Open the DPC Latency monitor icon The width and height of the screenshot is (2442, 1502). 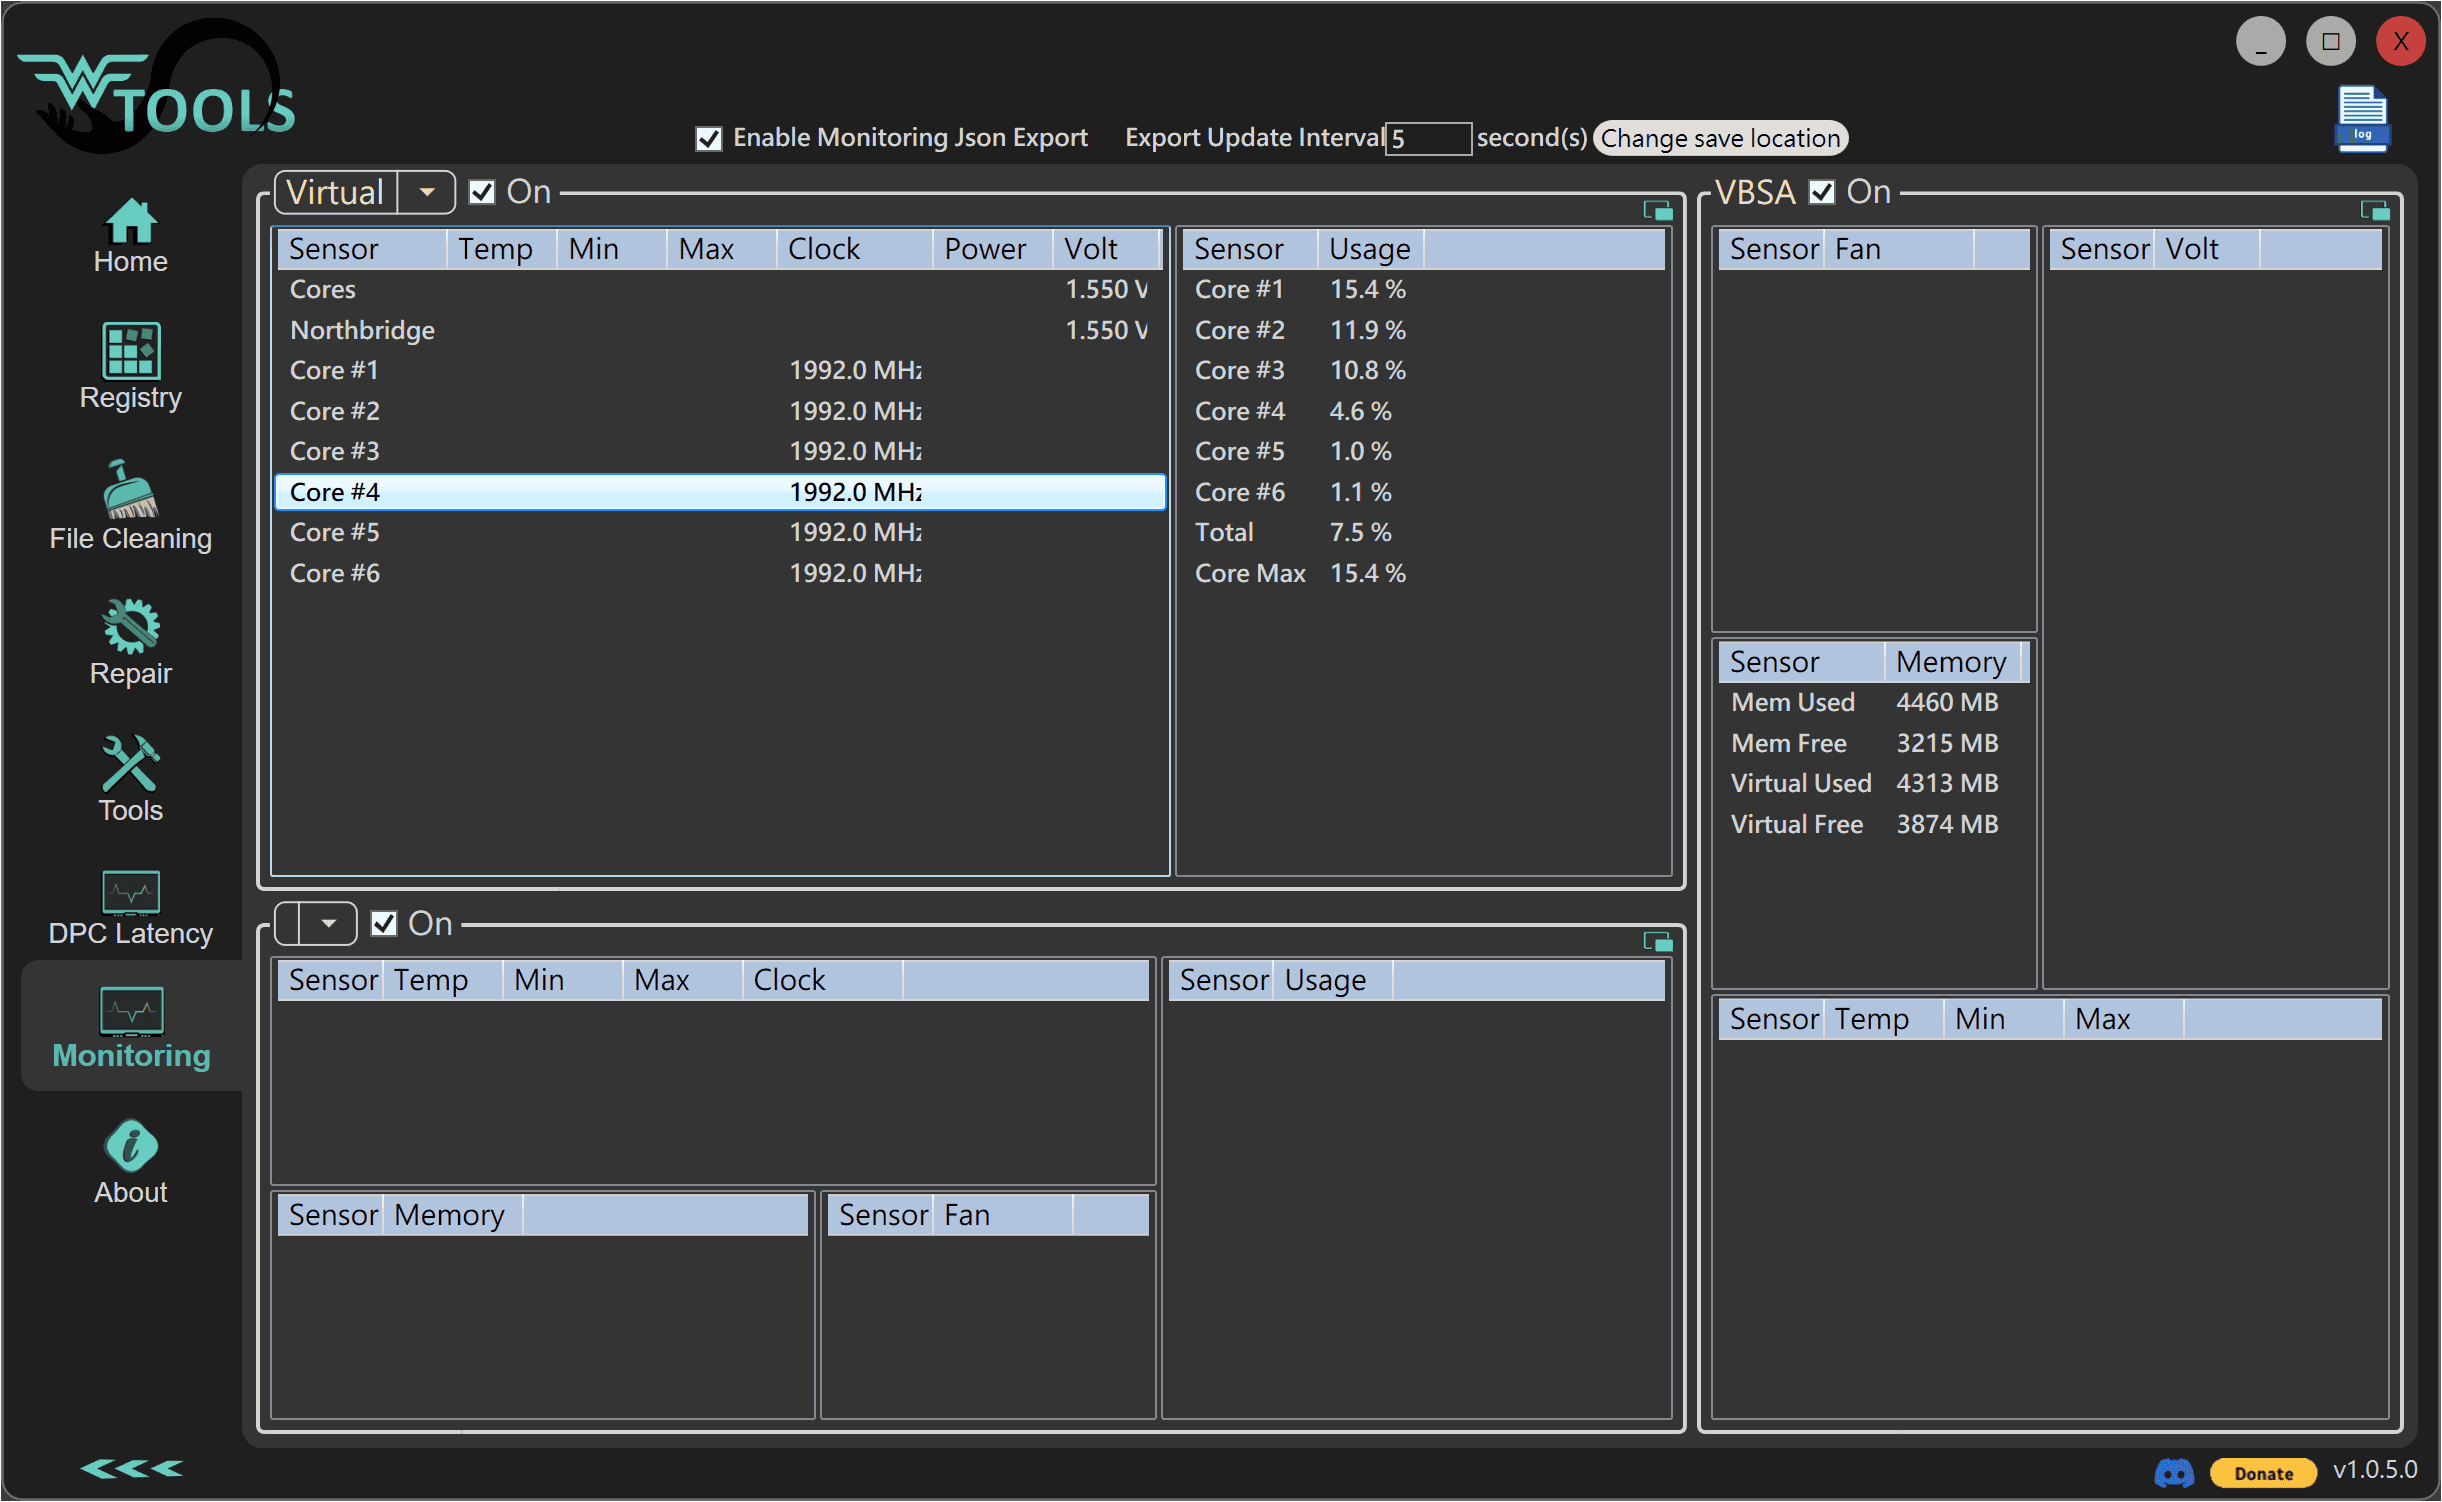pyautogui.click(x=131, y=891)
